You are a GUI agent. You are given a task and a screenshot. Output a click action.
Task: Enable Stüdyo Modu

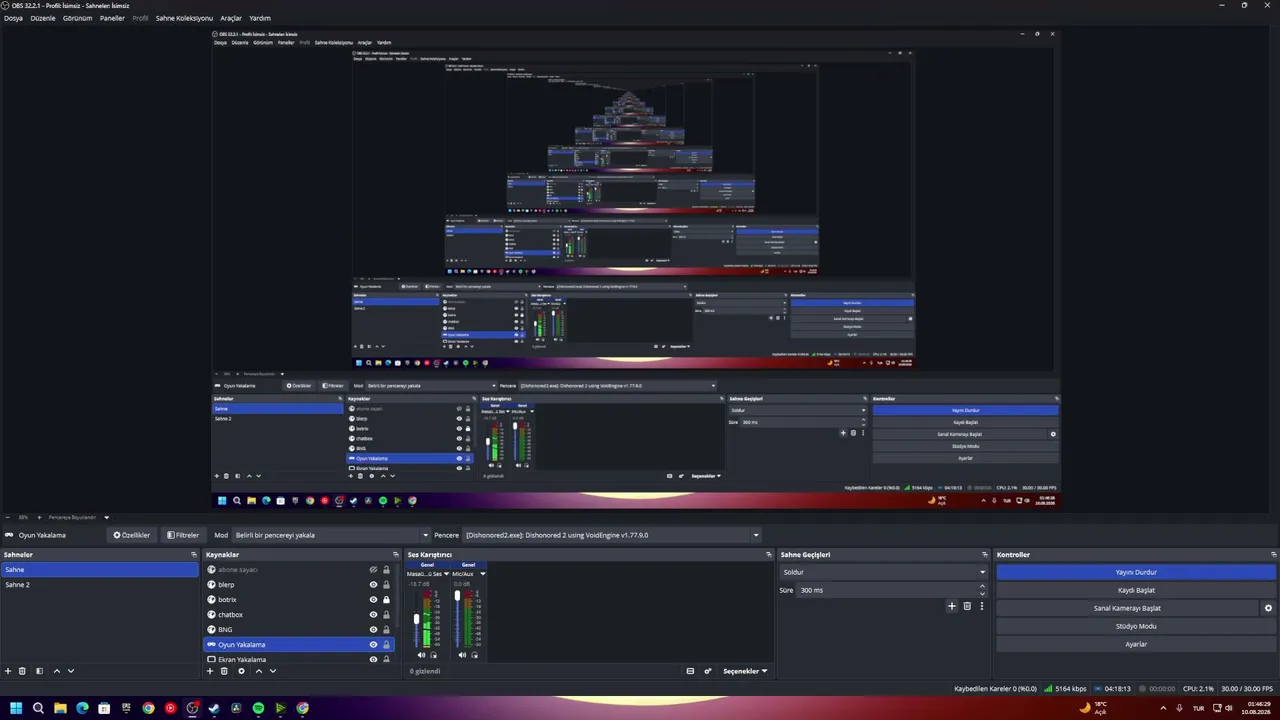(x=1136, y=626)
